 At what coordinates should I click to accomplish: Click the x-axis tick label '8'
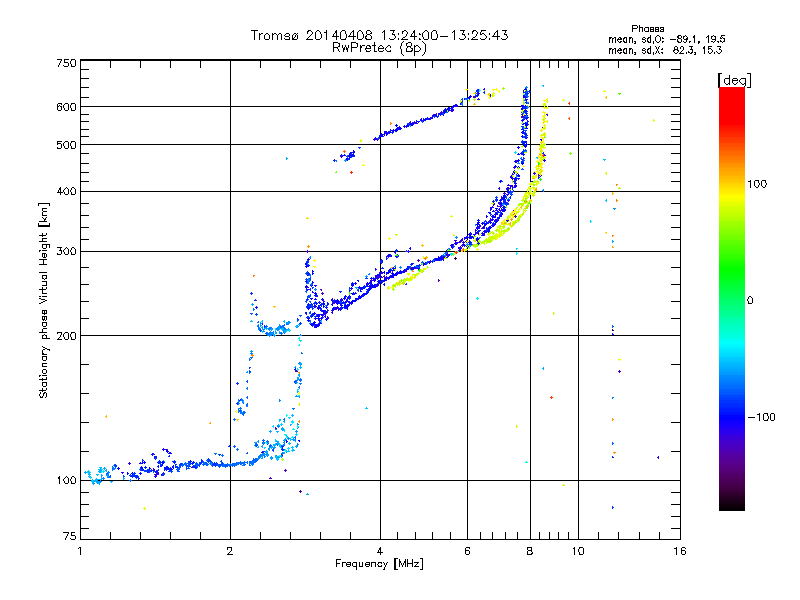(530, 551)
